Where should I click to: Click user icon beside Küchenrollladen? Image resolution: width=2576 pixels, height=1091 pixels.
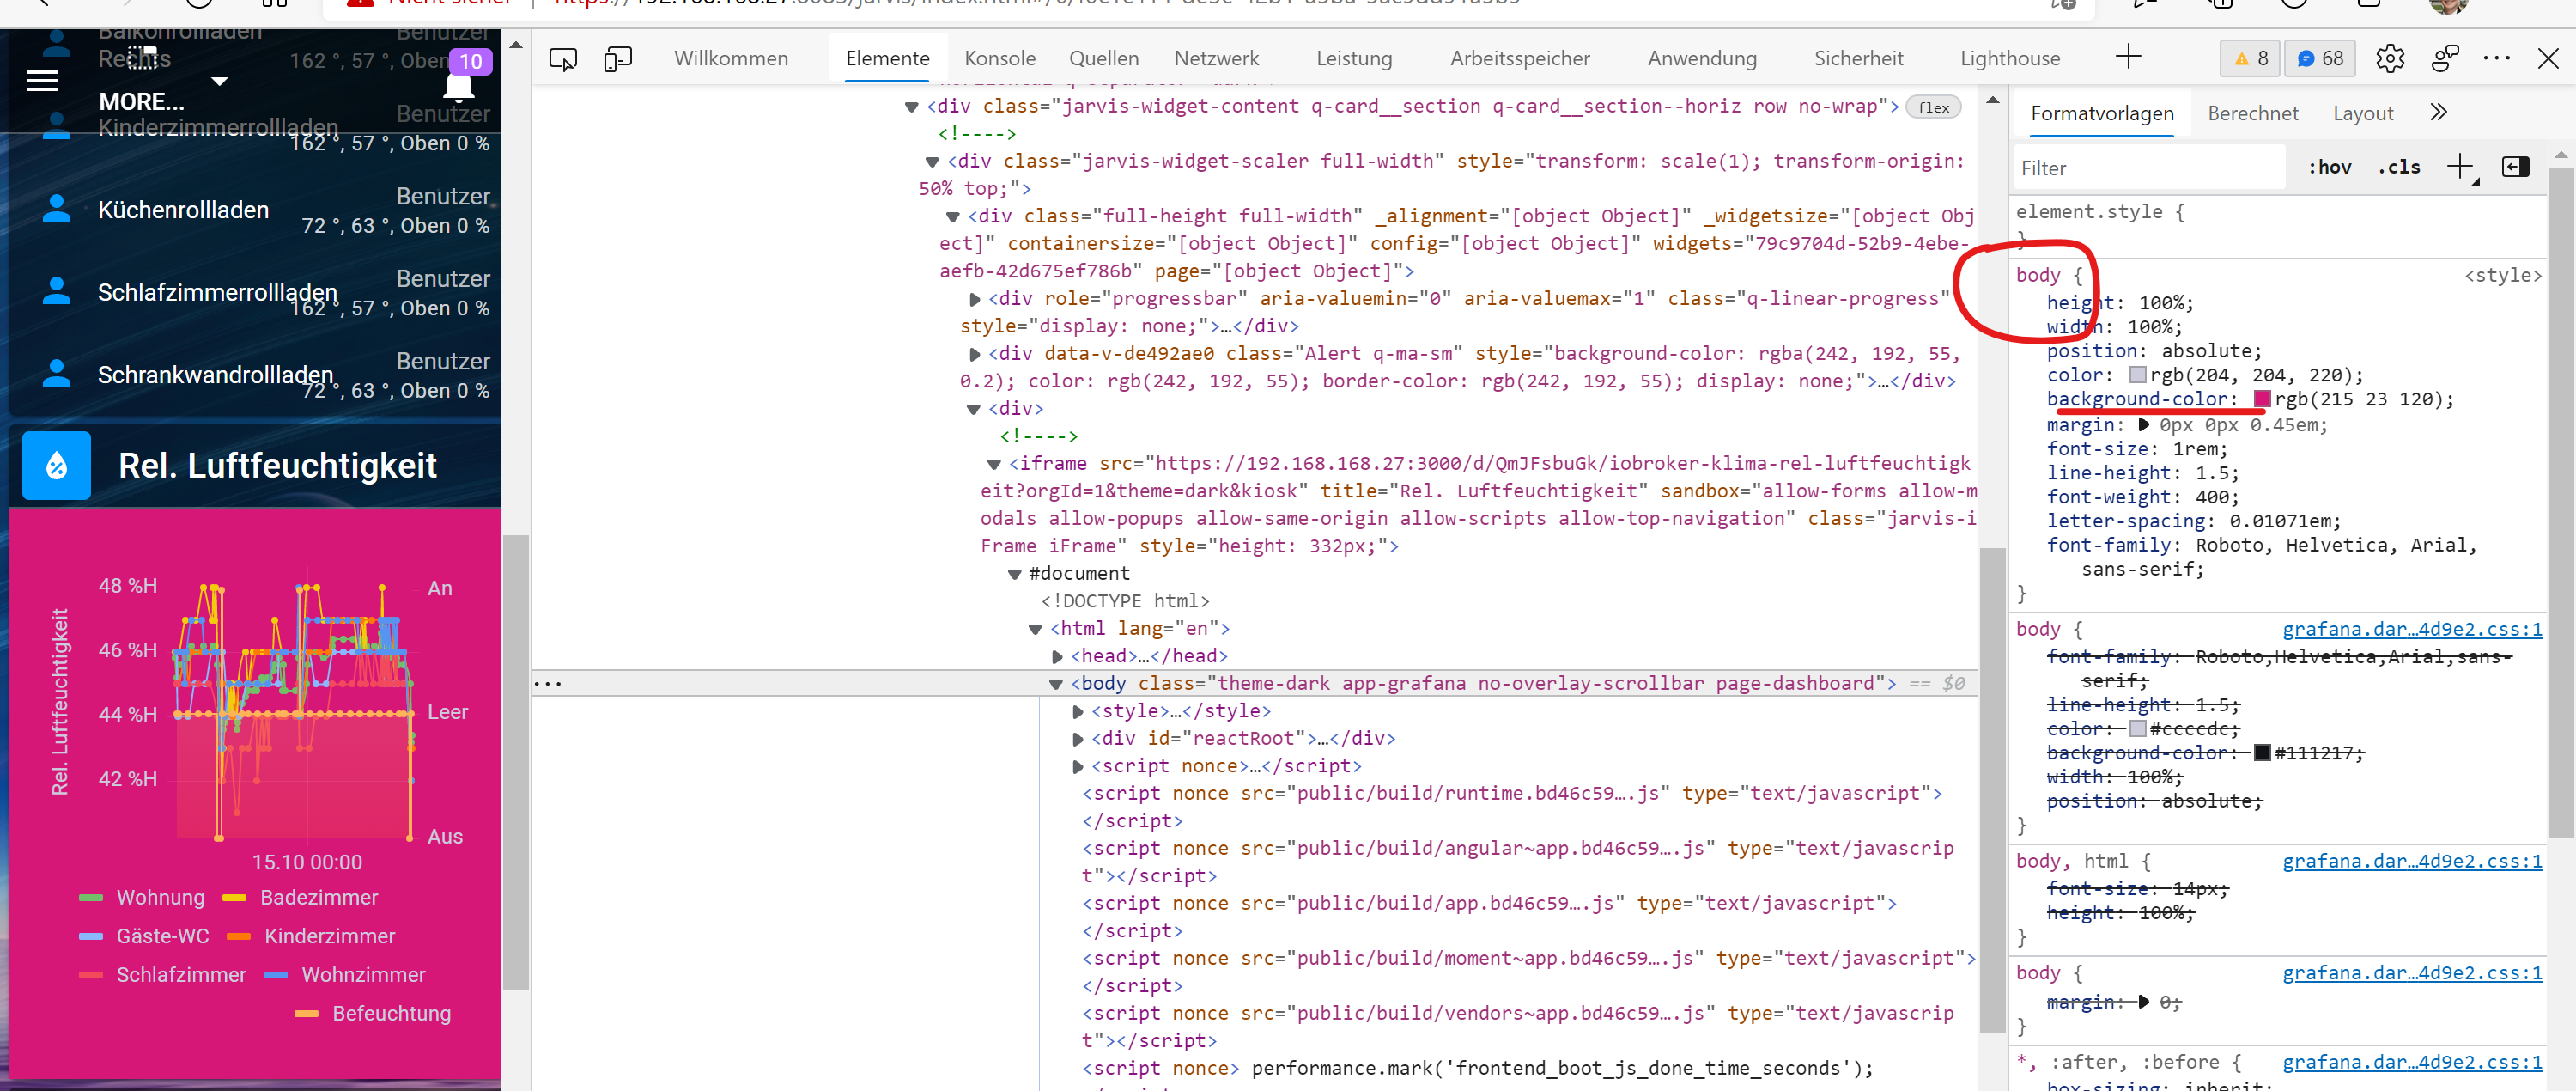click(57, 208)
